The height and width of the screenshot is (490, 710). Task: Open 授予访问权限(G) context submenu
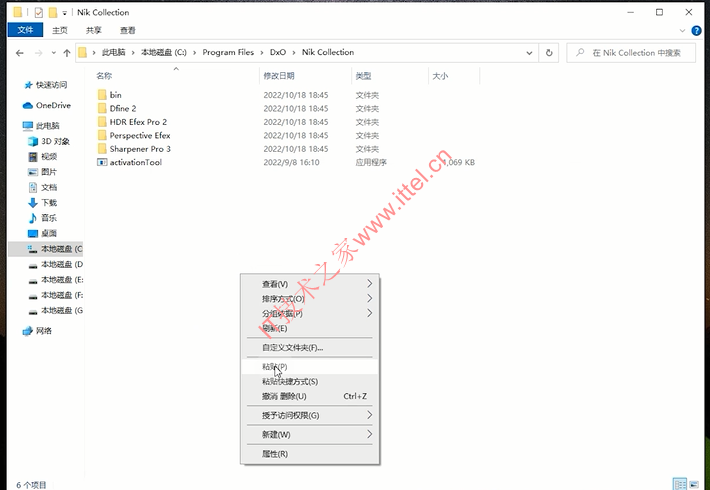[310, 415]
